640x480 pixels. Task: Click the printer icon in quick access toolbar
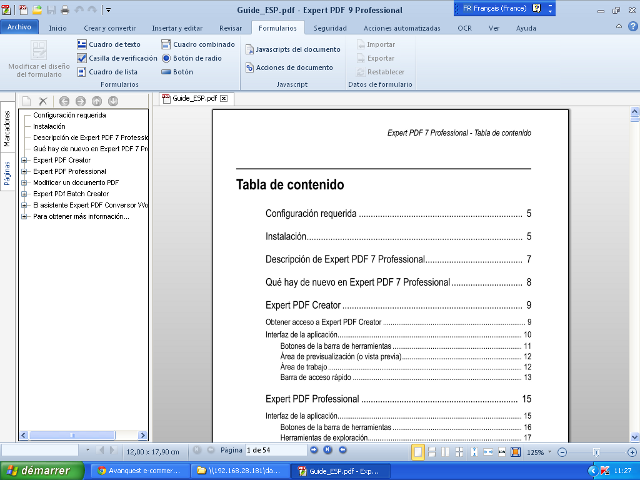click(65, 10)
